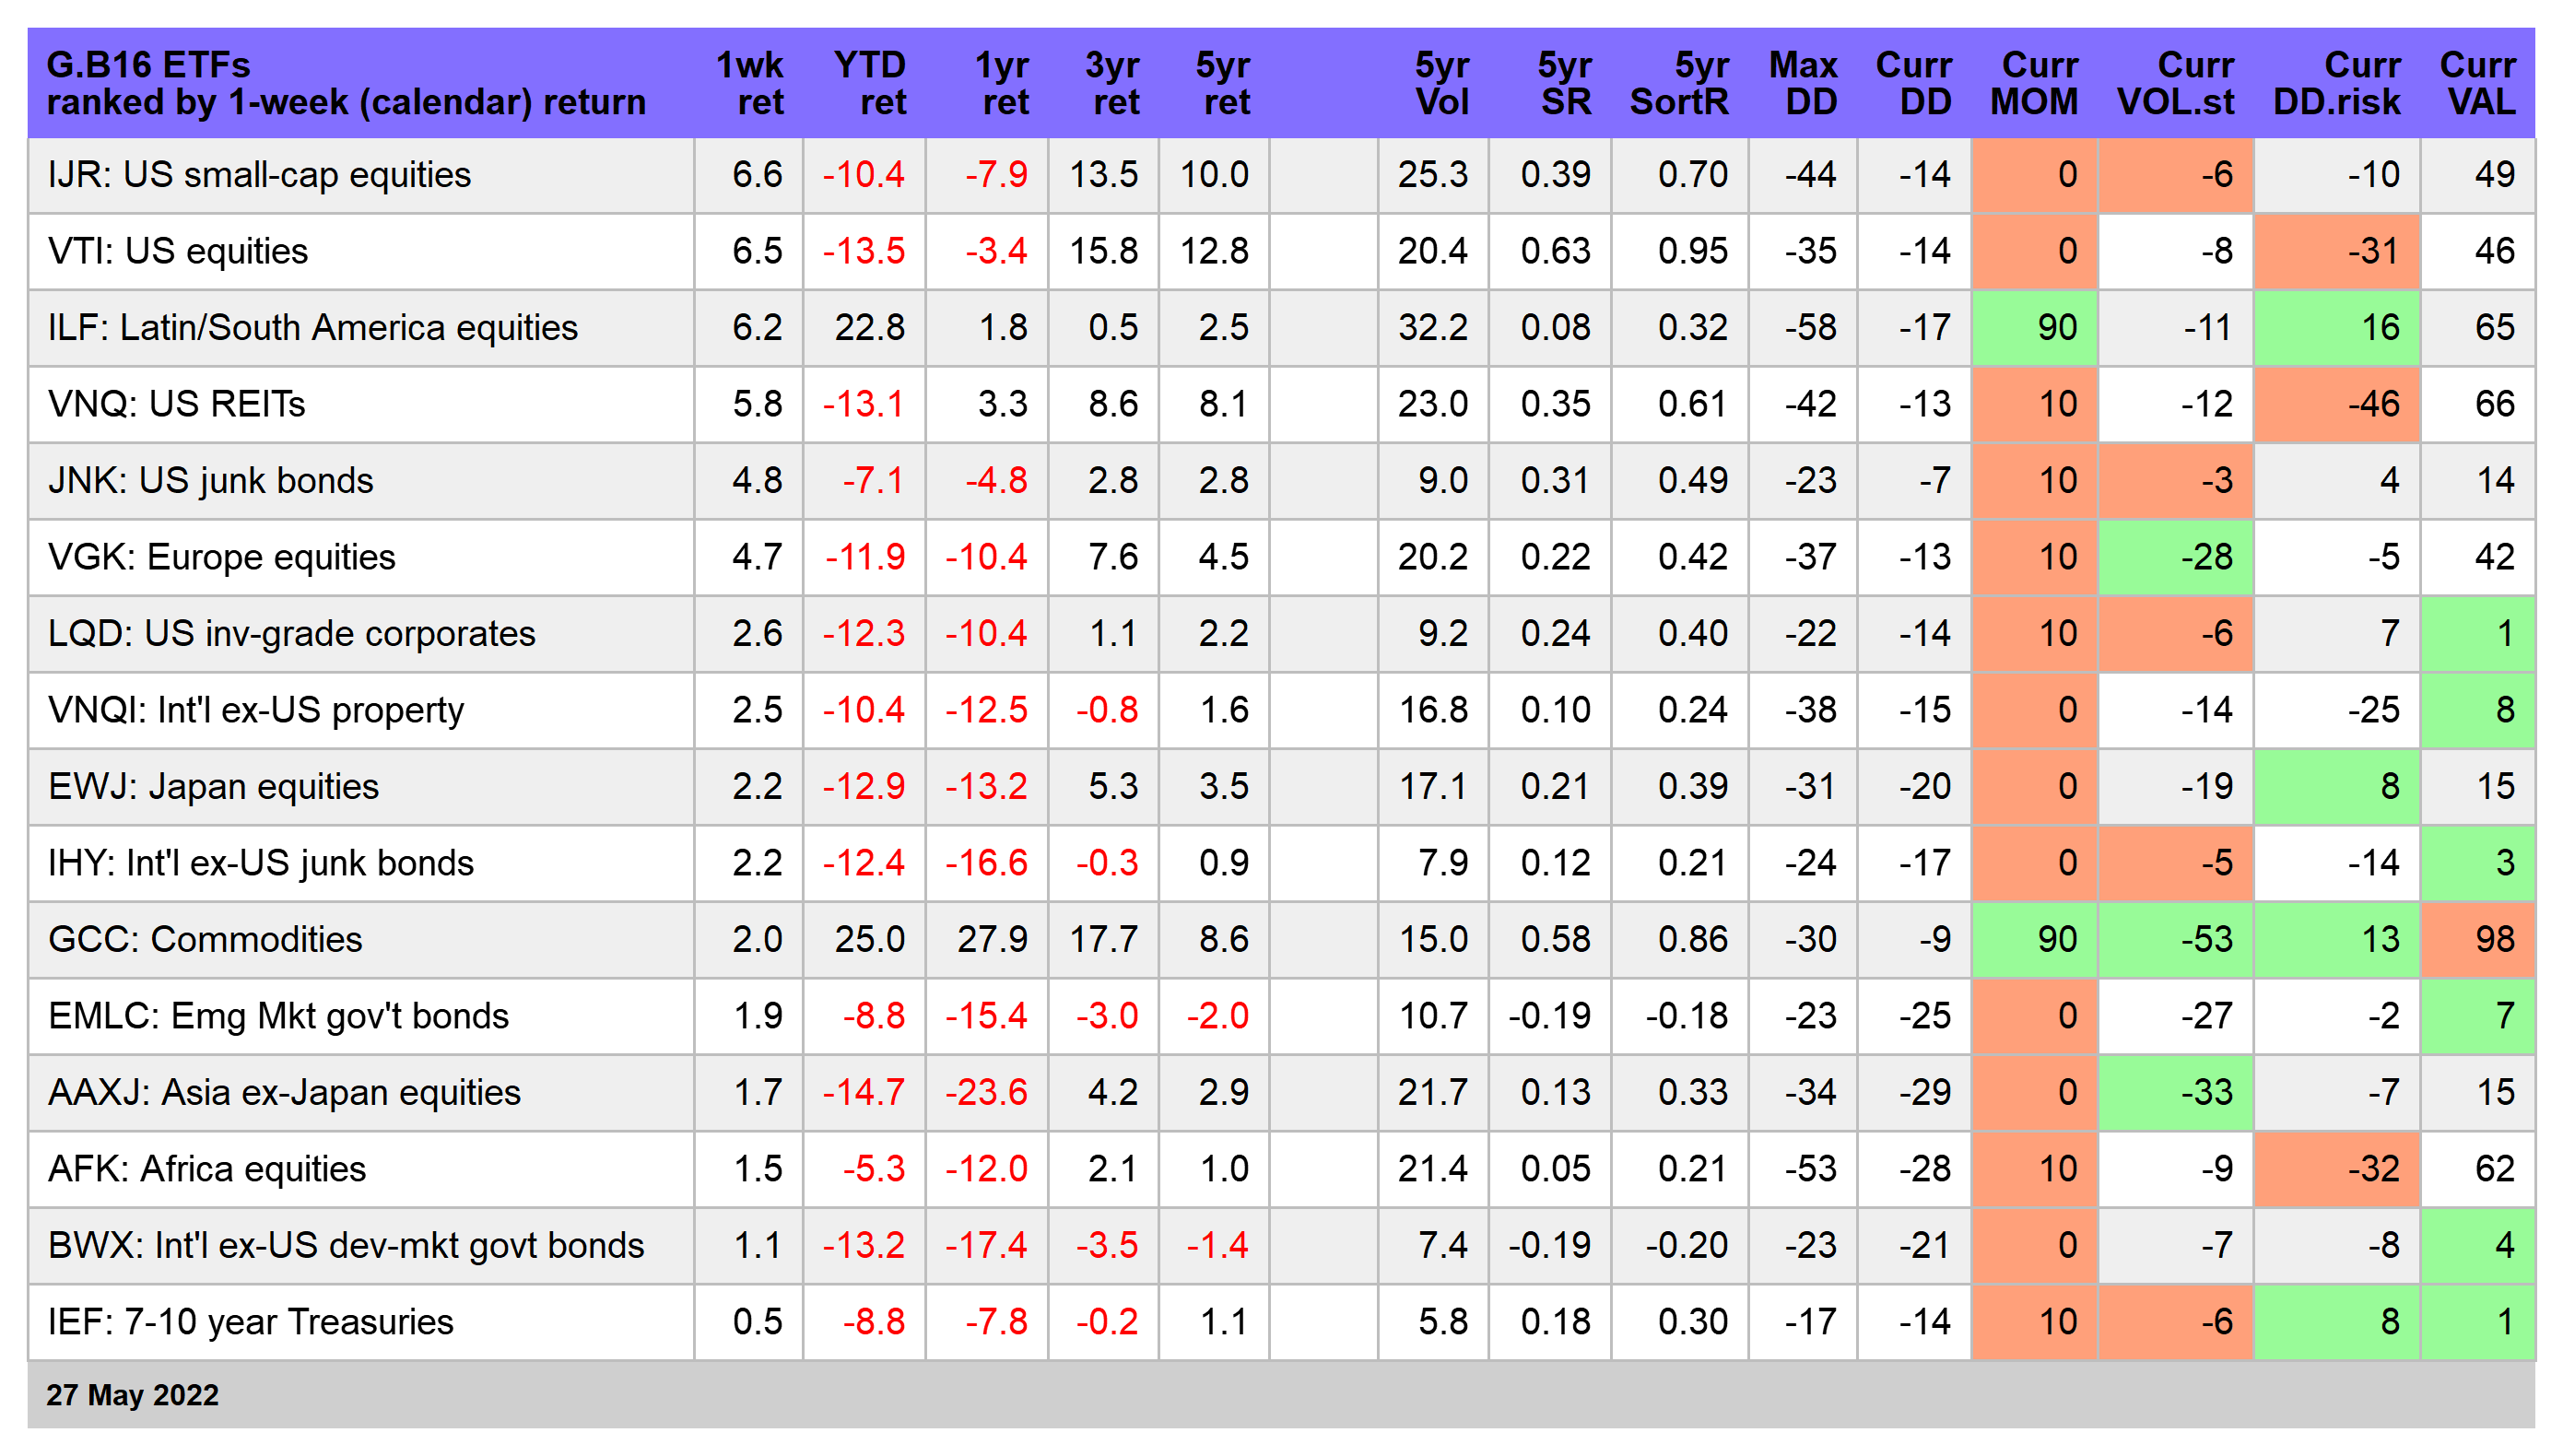Click the '5yr ret' column header

(1223, 83)
